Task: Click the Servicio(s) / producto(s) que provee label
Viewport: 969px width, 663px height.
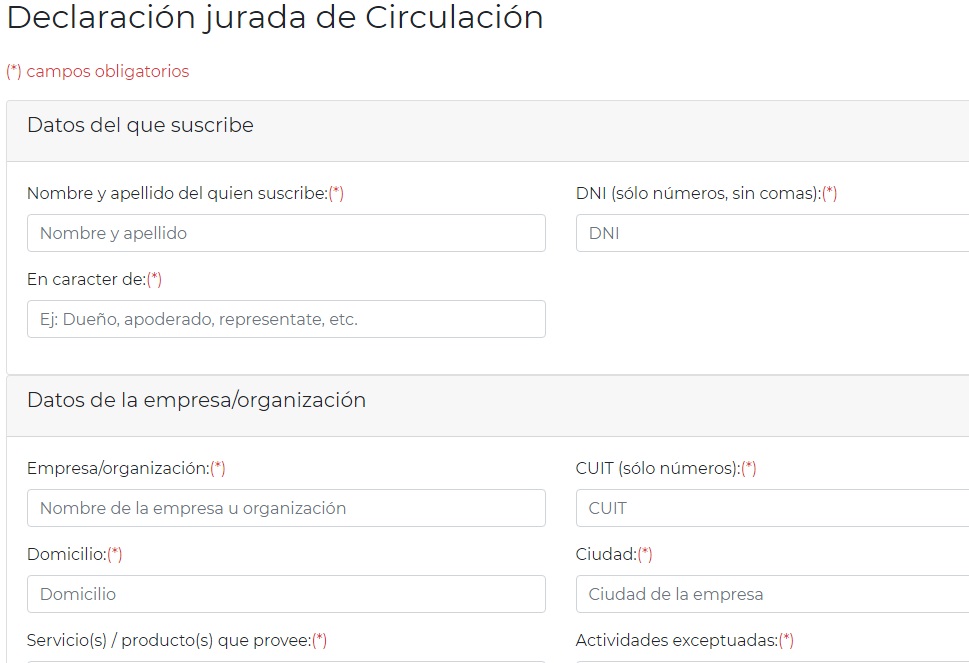Action: [177, 640]
